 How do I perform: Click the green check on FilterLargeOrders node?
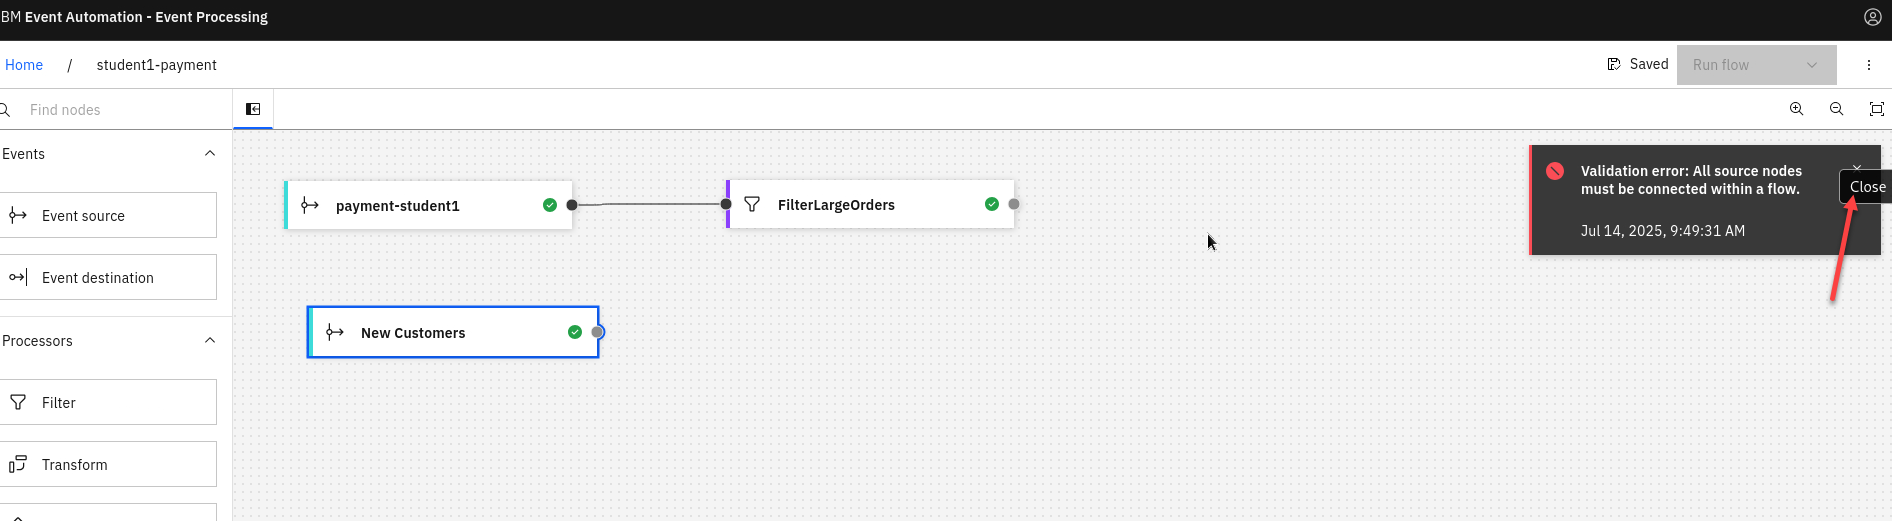coord(991,204)
